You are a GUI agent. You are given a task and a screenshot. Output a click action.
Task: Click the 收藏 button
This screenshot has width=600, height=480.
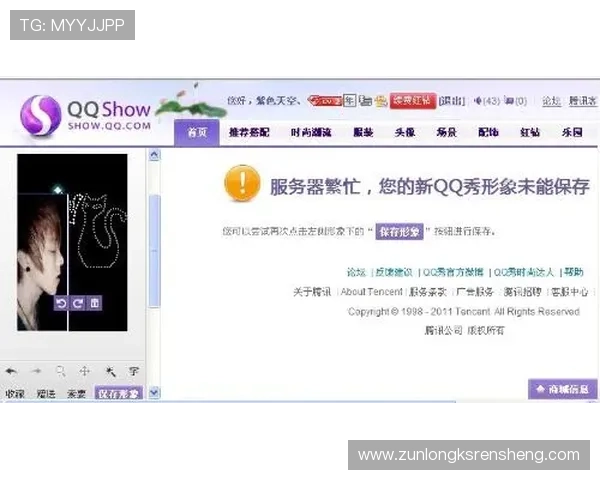(15, 393)
